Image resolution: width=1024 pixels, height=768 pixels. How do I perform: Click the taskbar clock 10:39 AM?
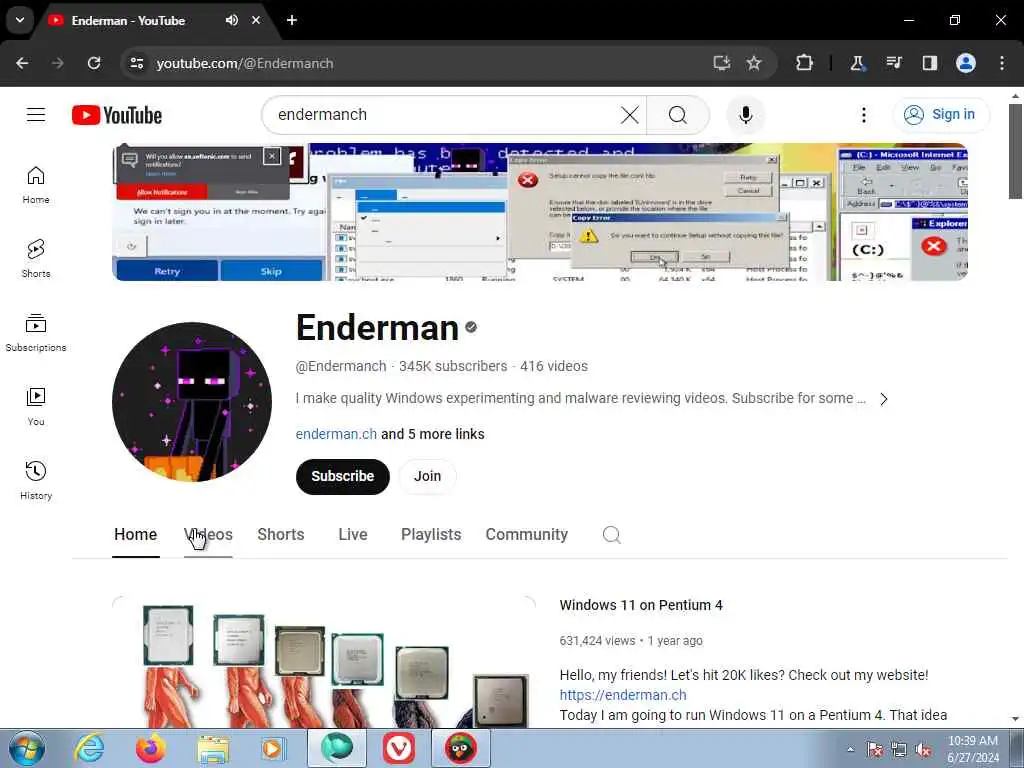tap(972, 749)
